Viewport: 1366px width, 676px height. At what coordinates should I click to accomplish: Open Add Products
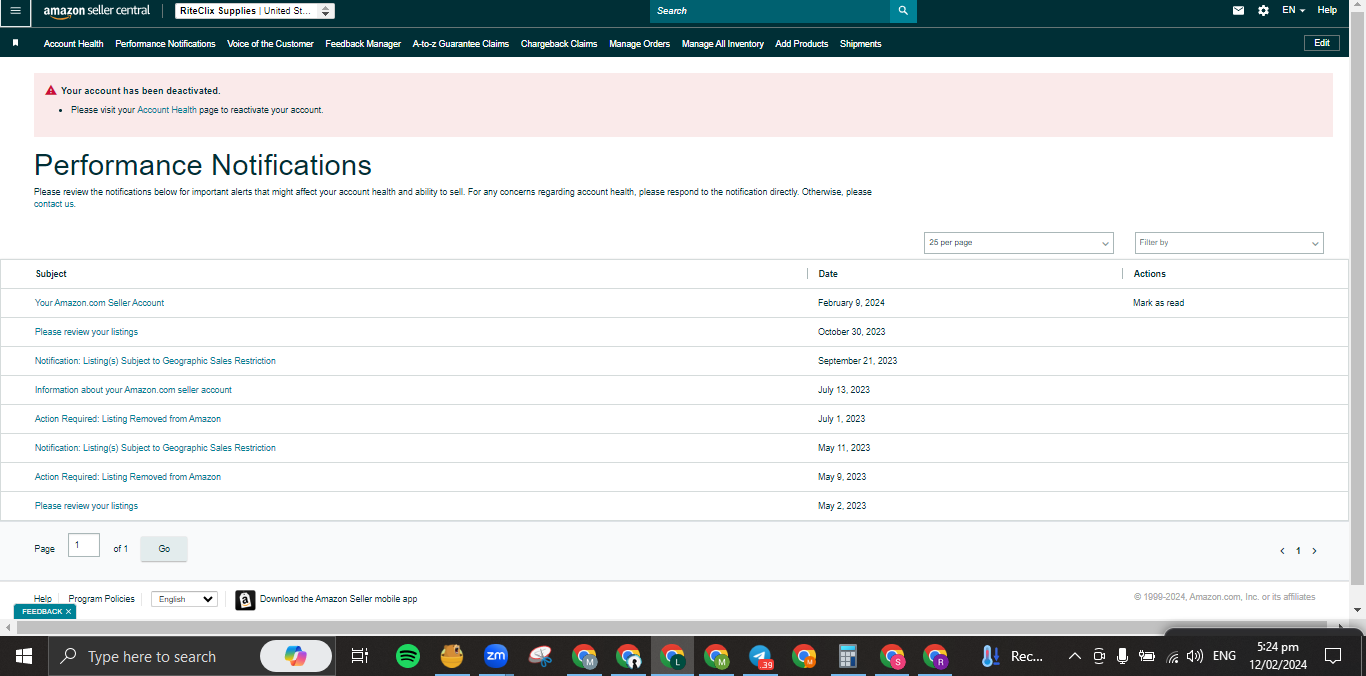coord(802,44)
